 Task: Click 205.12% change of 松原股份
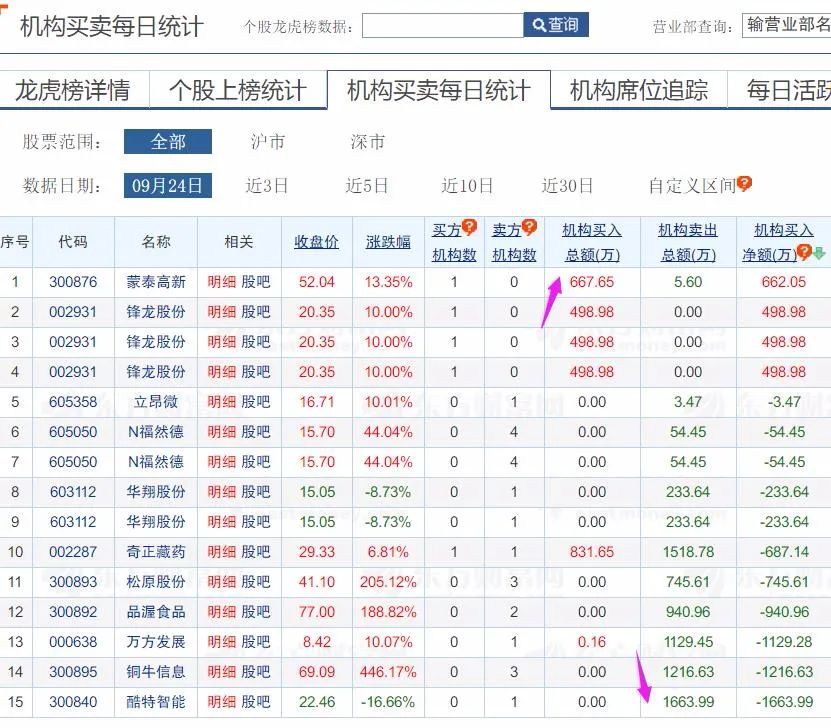[388, 582]
